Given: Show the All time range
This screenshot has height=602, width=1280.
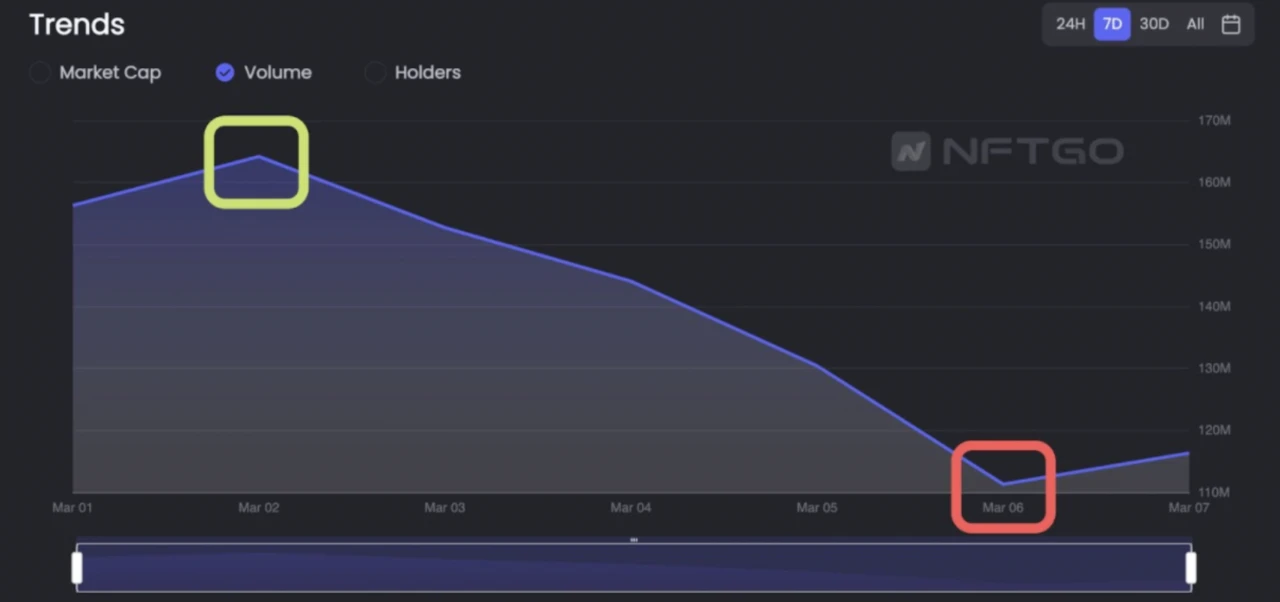Looking at the screenshot, I should 1195,24.
